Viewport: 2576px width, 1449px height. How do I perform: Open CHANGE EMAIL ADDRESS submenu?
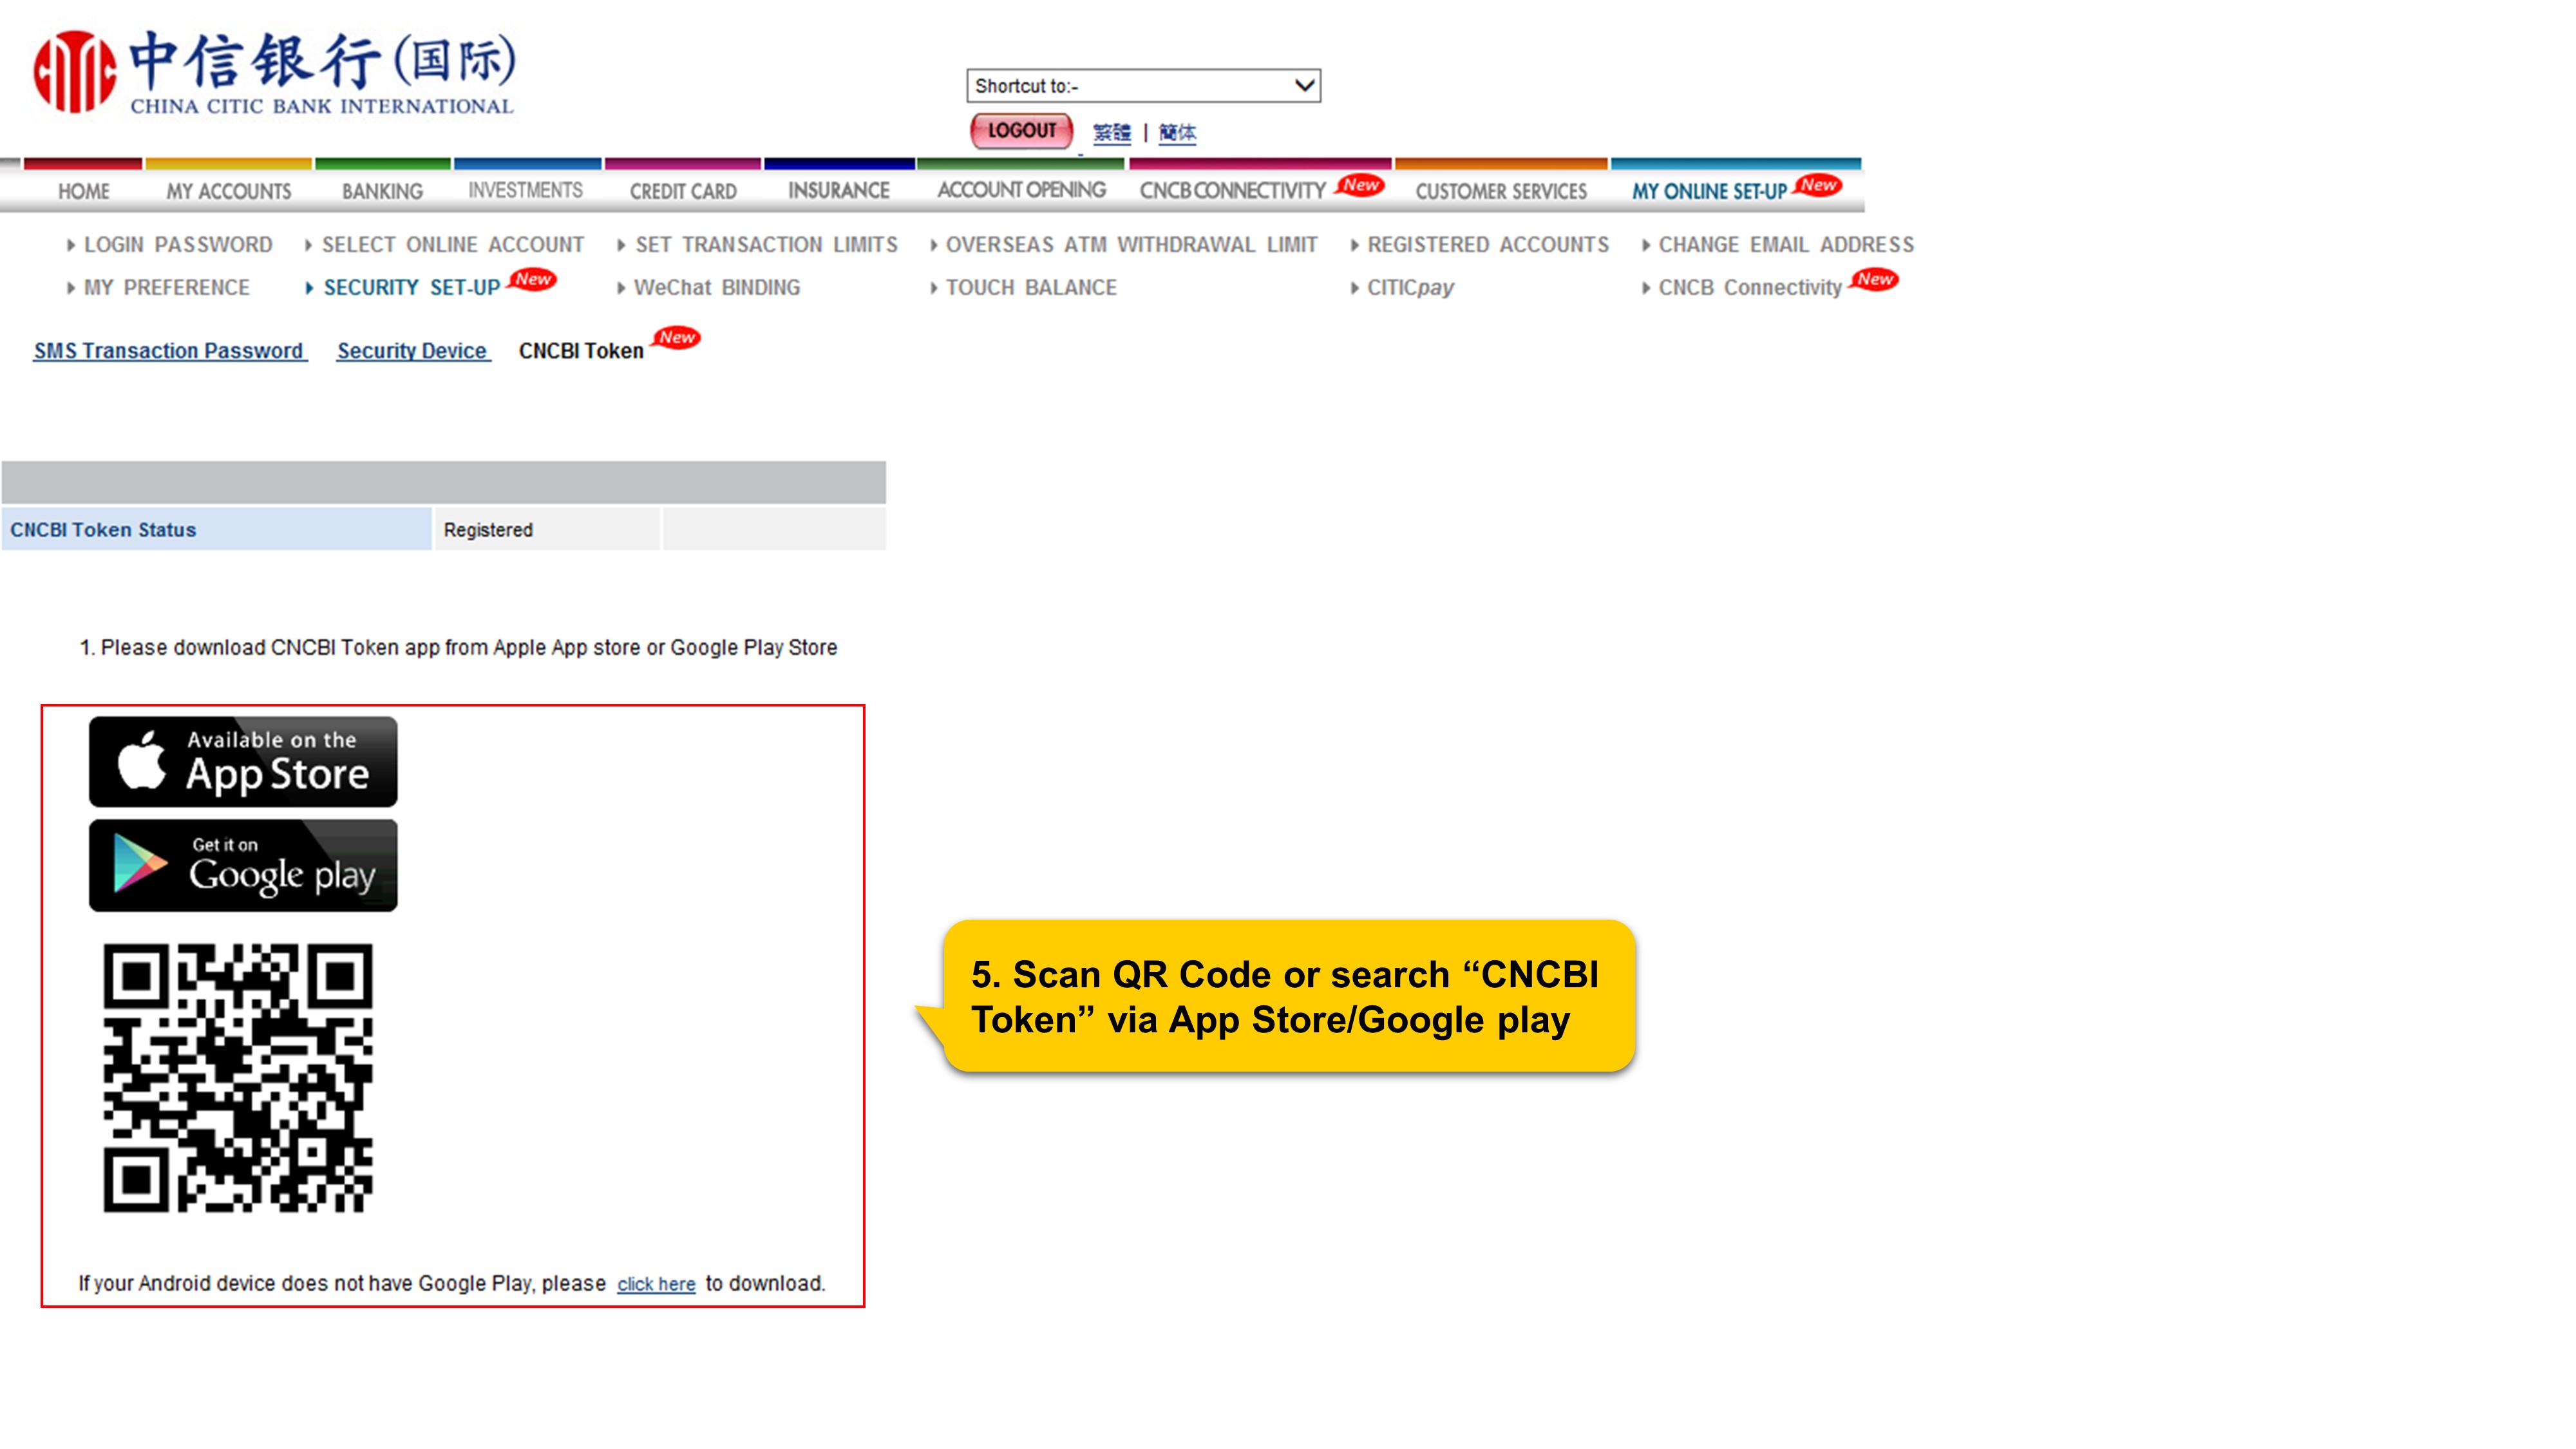click(x=1786, y=245)
